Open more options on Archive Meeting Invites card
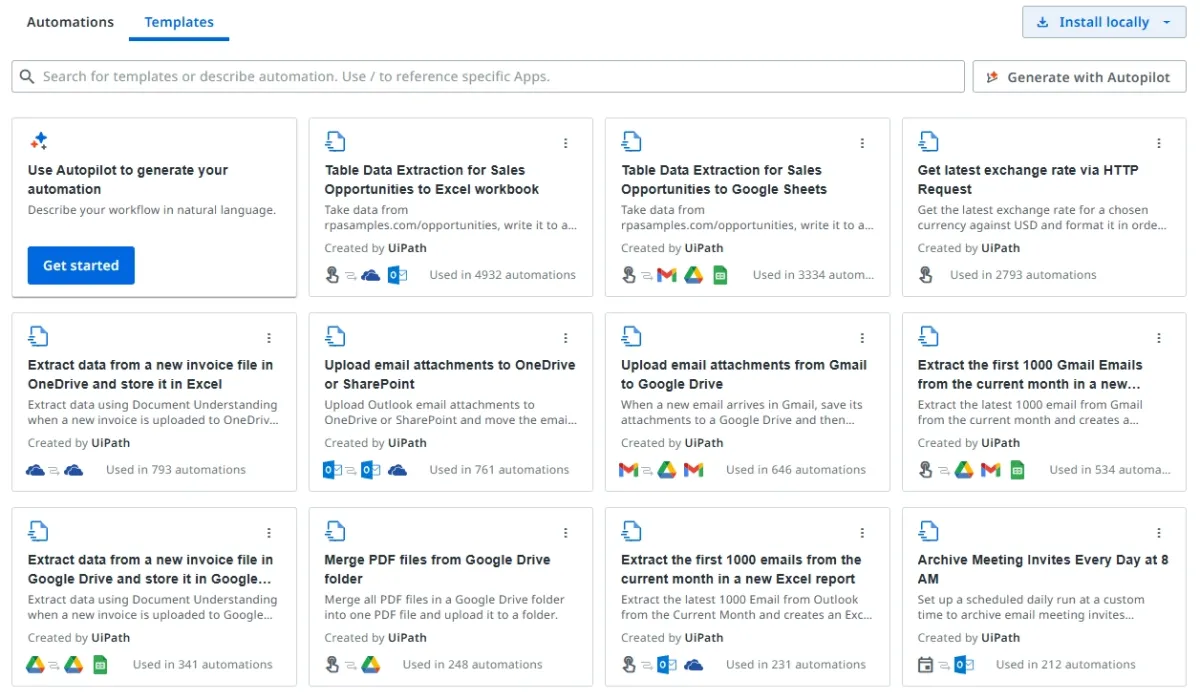 click(x=1159, y=533)
